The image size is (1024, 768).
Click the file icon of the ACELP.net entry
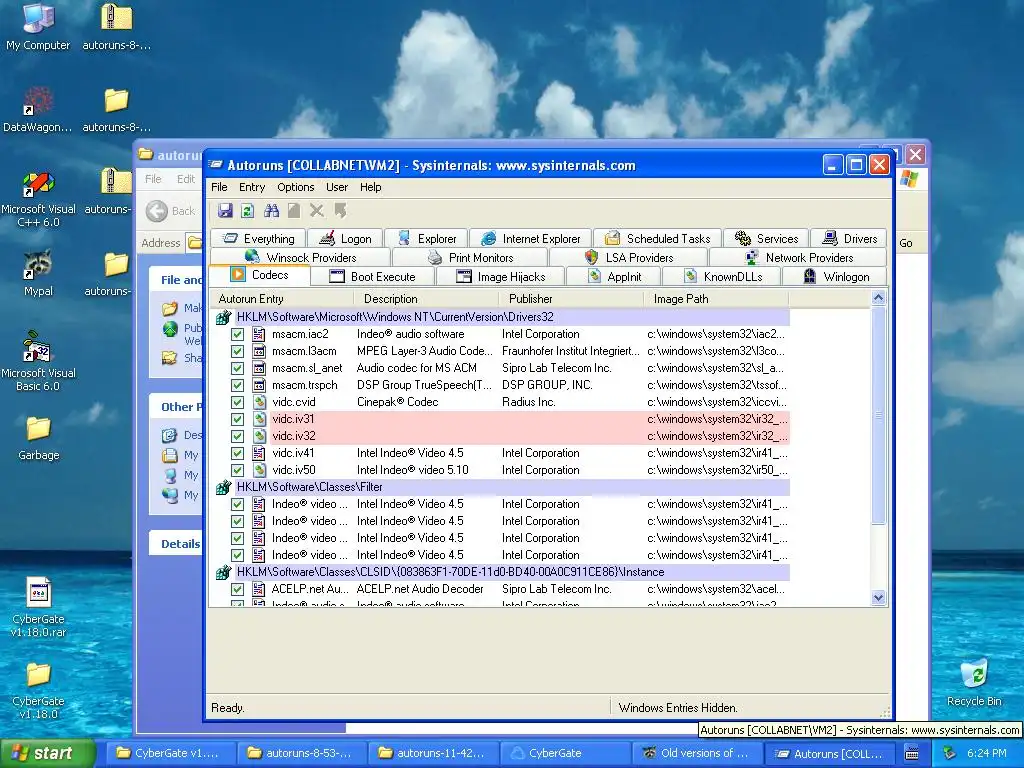click(x=259, y=588)
